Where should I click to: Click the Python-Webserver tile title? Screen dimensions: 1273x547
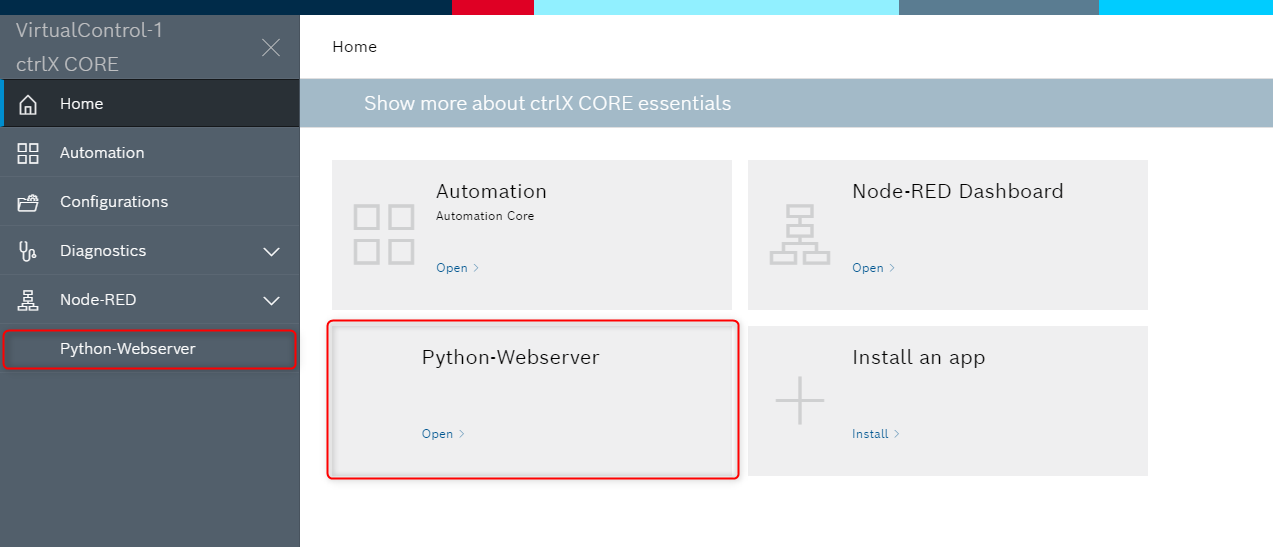point(510,358)
